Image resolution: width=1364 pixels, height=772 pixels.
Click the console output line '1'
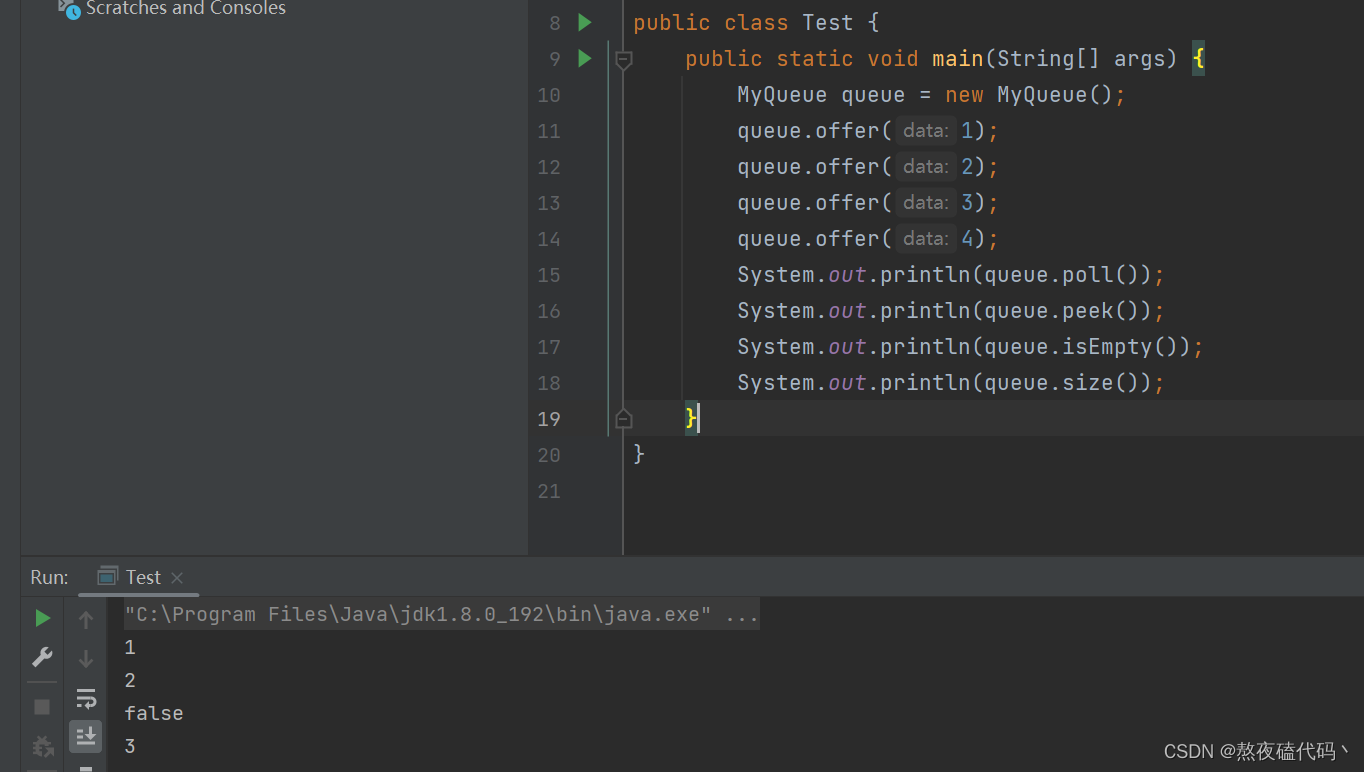tap(130, 647)
